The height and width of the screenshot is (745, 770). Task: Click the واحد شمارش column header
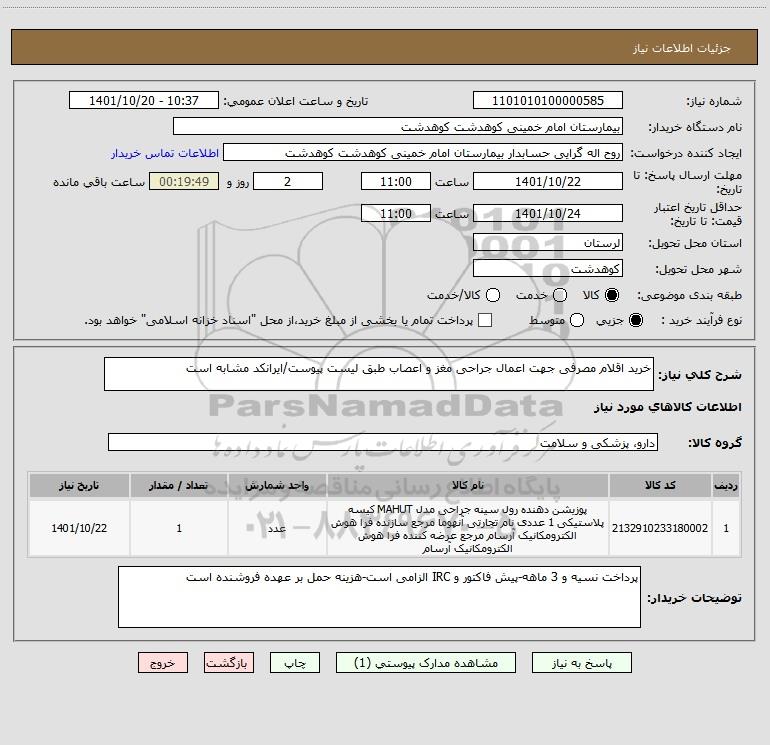(x=277, y=485)
